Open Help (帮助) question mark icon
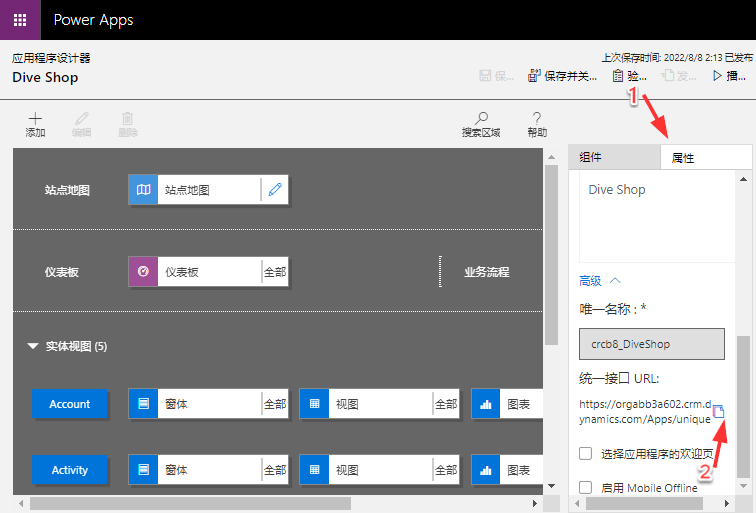756x513 pixels. [x=537, y=118]
